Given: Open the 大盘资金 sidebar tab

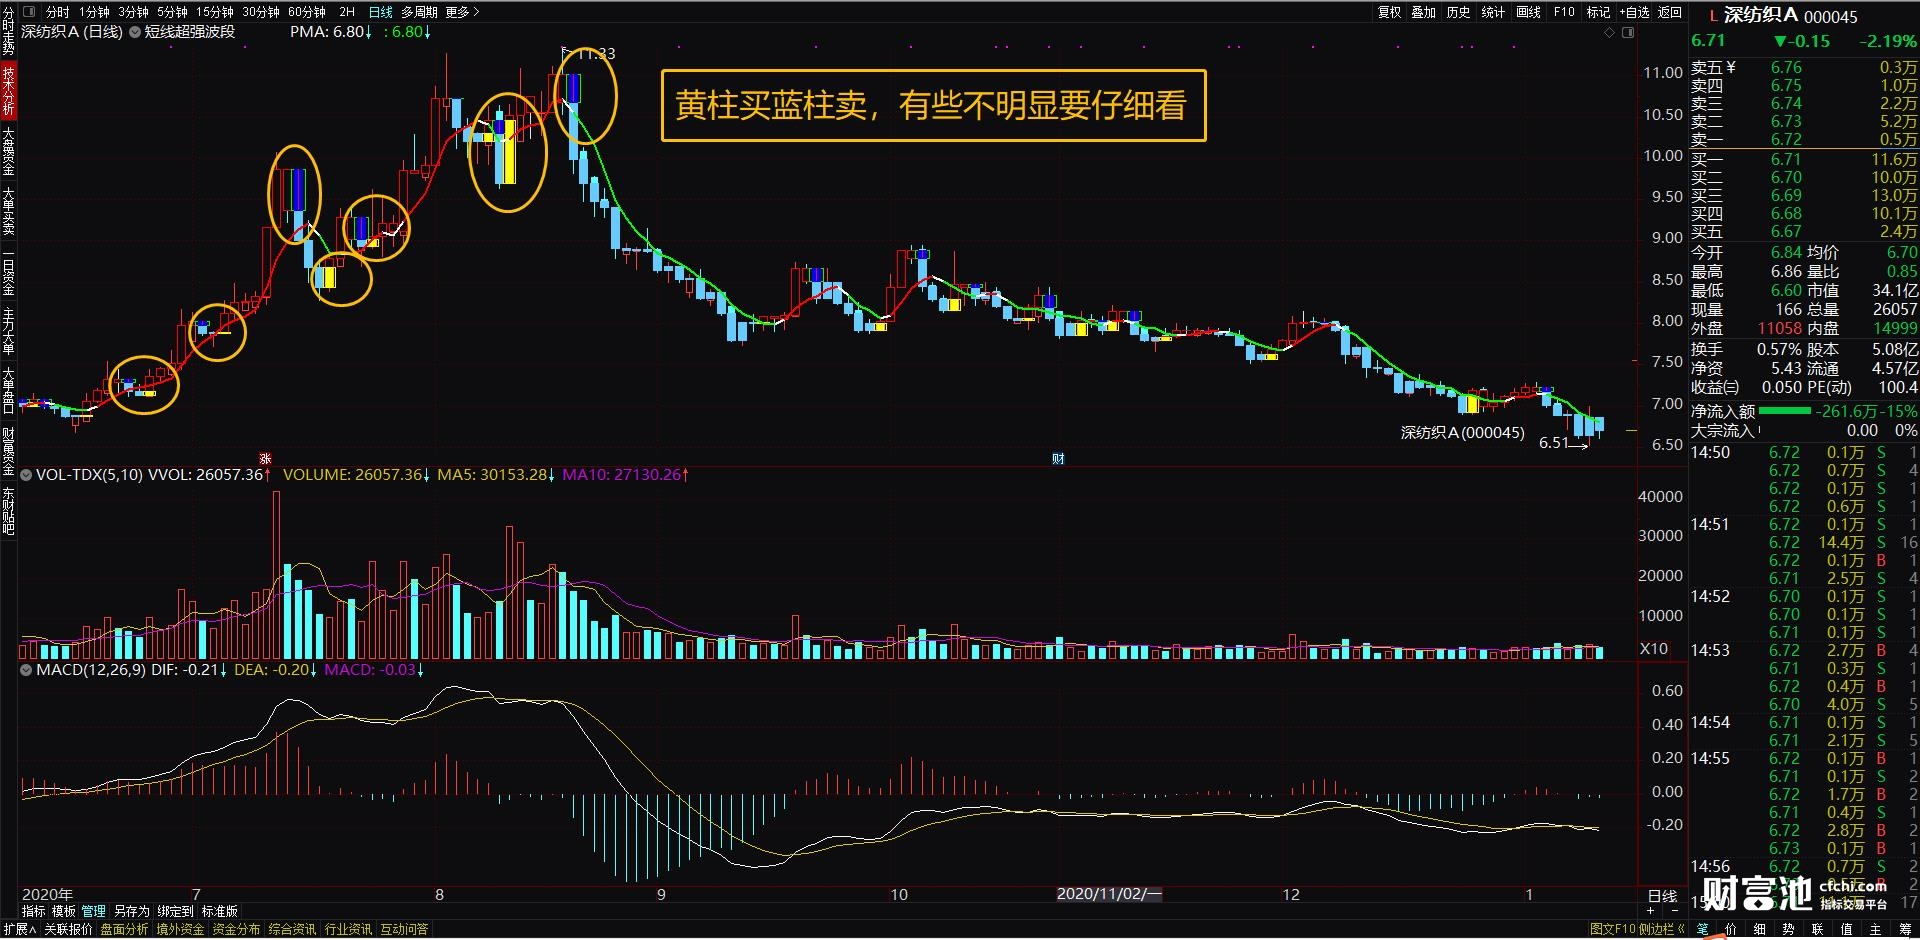Looking at the screenshot, I should pyautogui.click(x=8, y=151).
